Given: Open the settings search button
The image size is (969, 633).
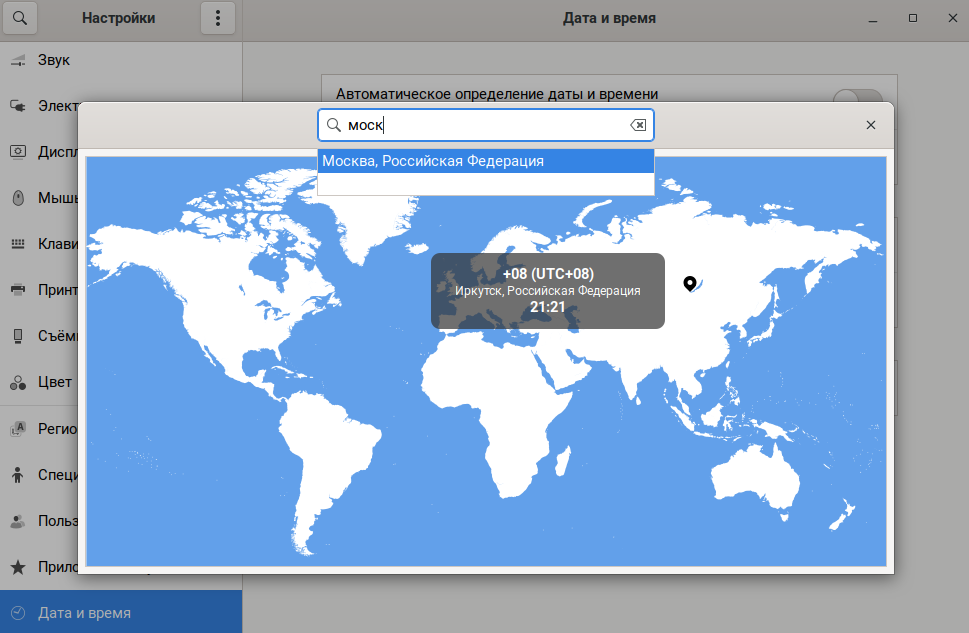Looking at the screenshot, I should 19,18.
